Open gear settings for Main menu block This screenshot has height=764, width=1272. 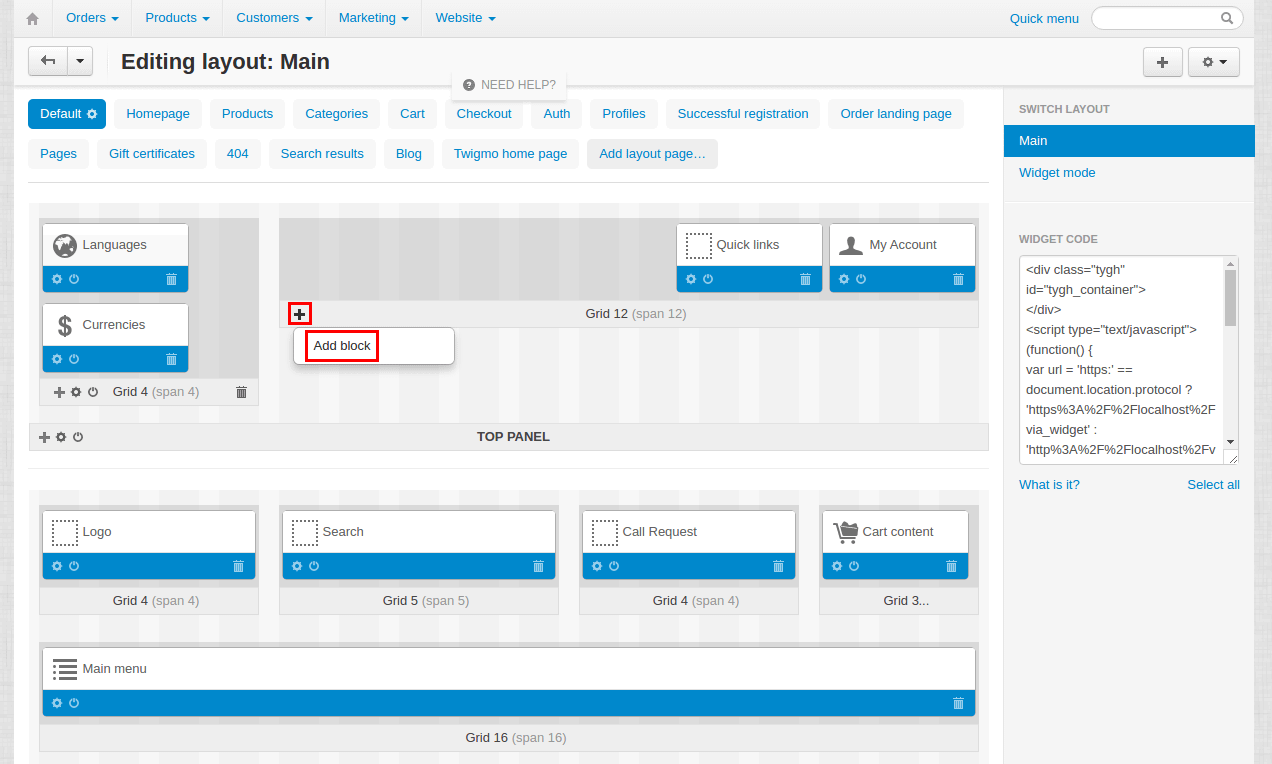57,703
